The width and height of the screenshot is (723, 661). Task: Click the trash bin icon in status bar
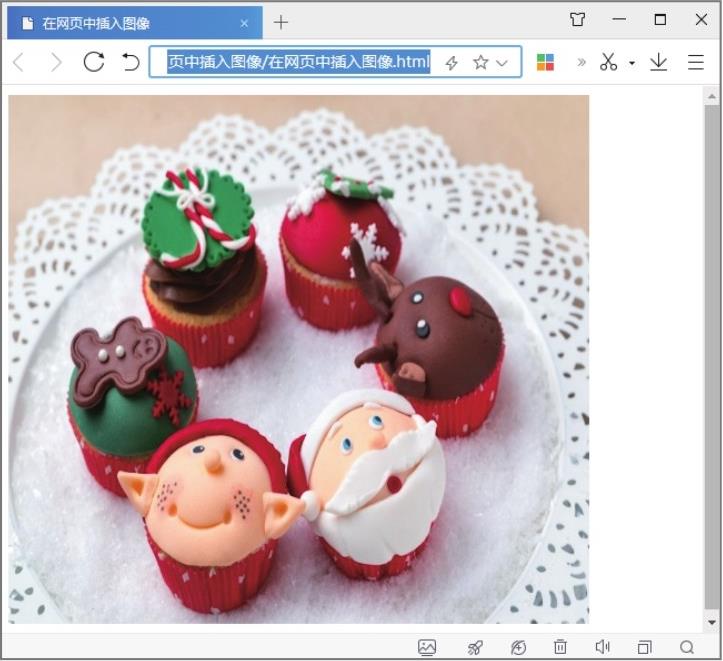click(560, 647)
